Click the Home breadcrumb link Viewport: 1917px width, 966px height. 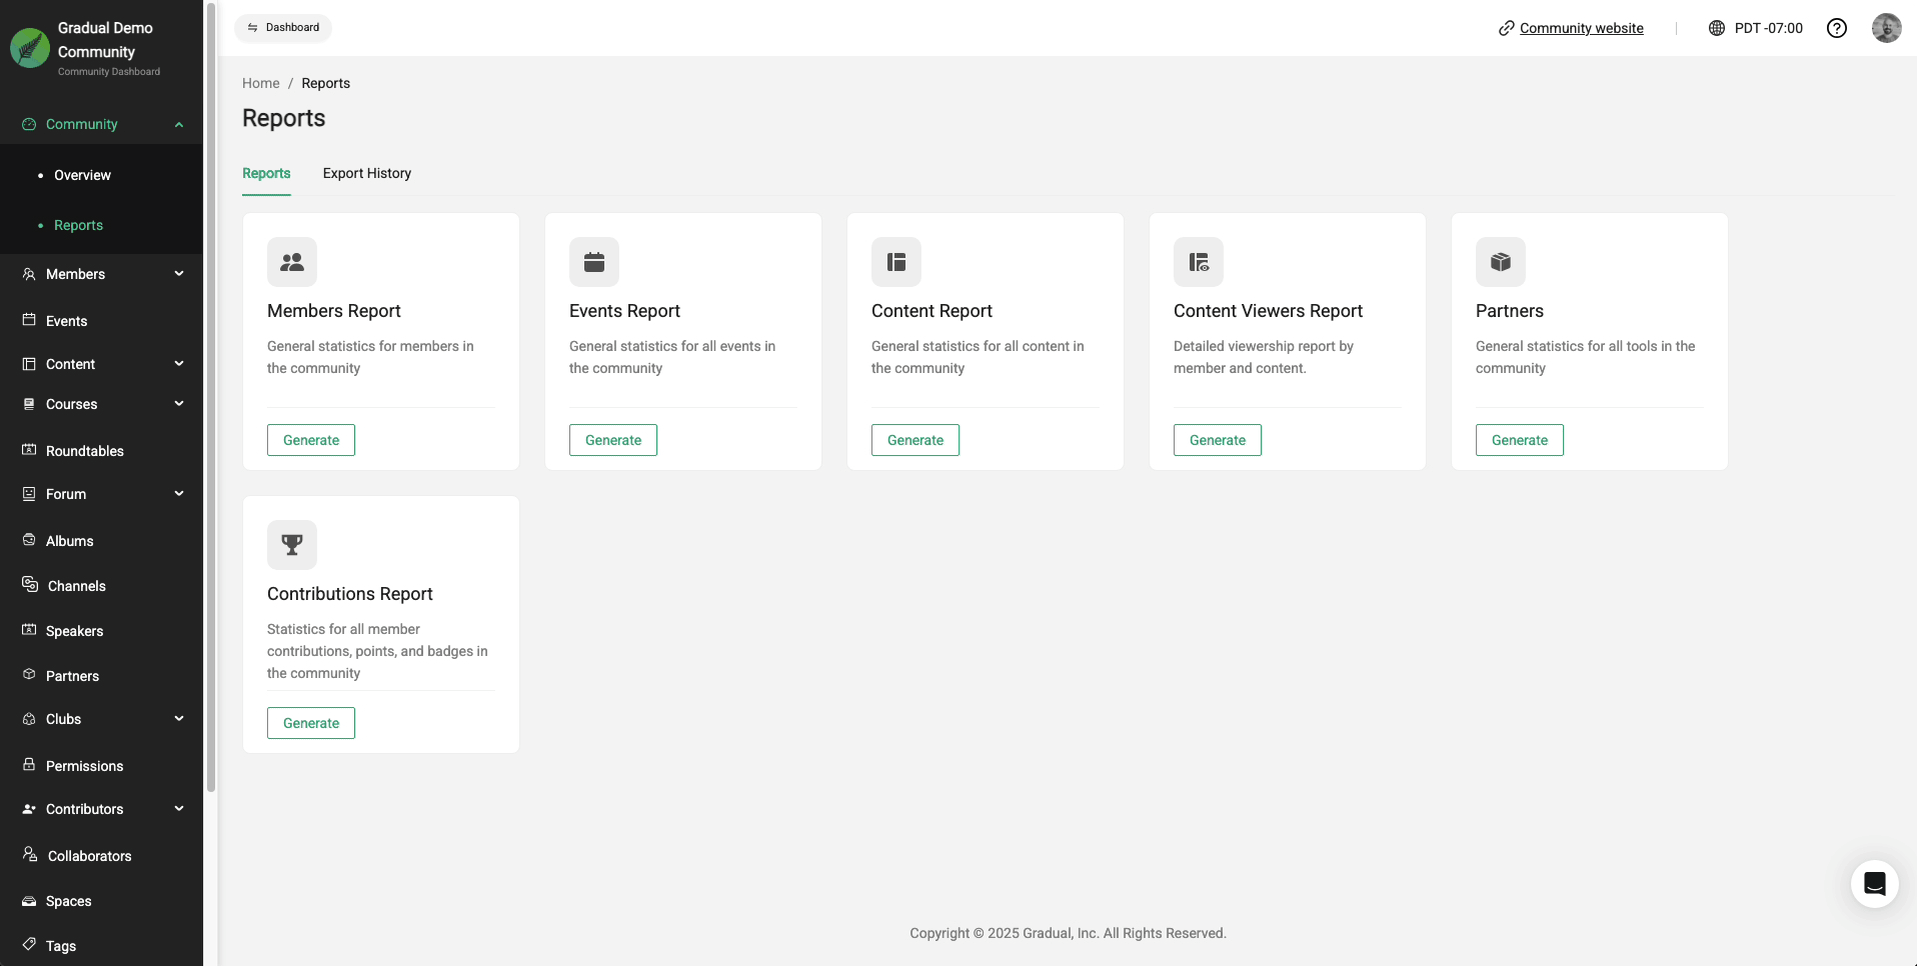coord(261,83)
